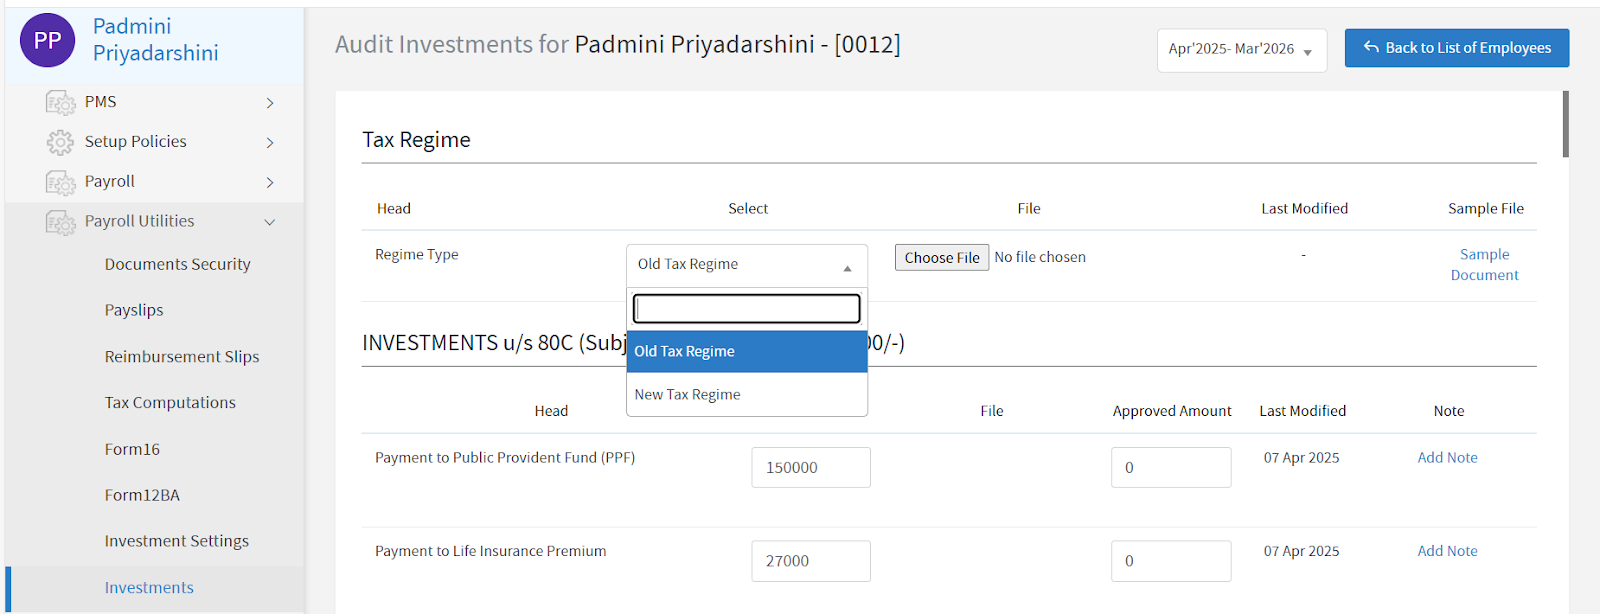This screenshot has height=614, width=1600.
Task: Click Add Note for Life Insurance Premium
Action: click(x=1447, y=550)
